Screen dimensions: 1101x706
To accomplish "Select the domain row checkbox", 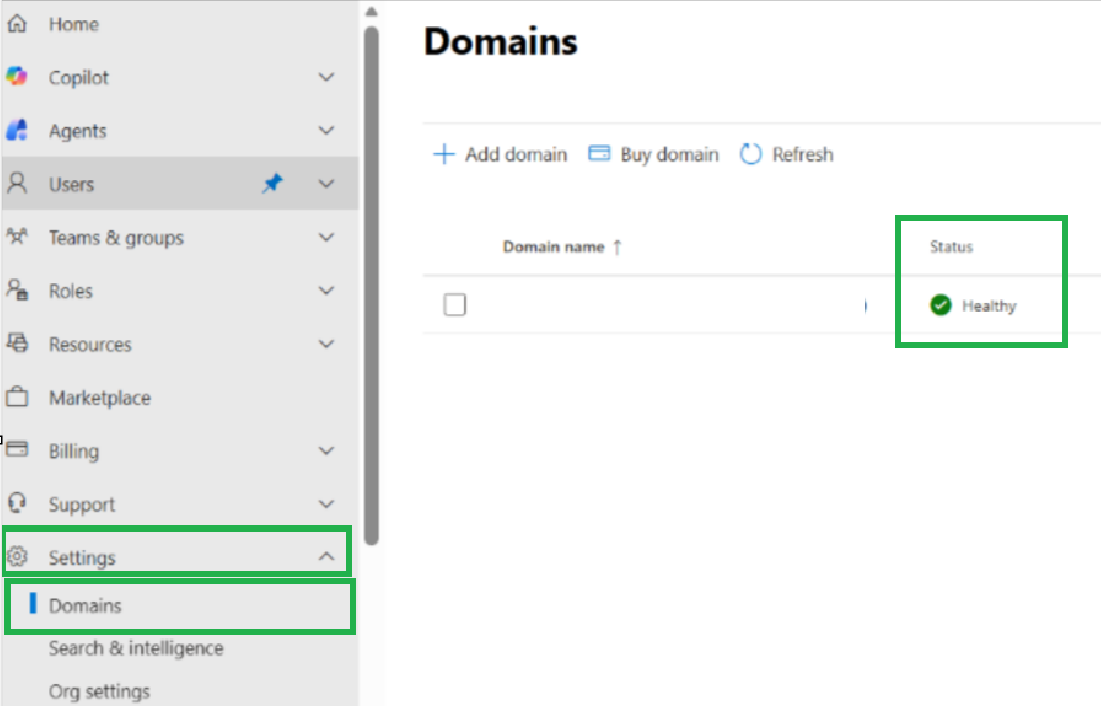I will [x=454, y=305].
